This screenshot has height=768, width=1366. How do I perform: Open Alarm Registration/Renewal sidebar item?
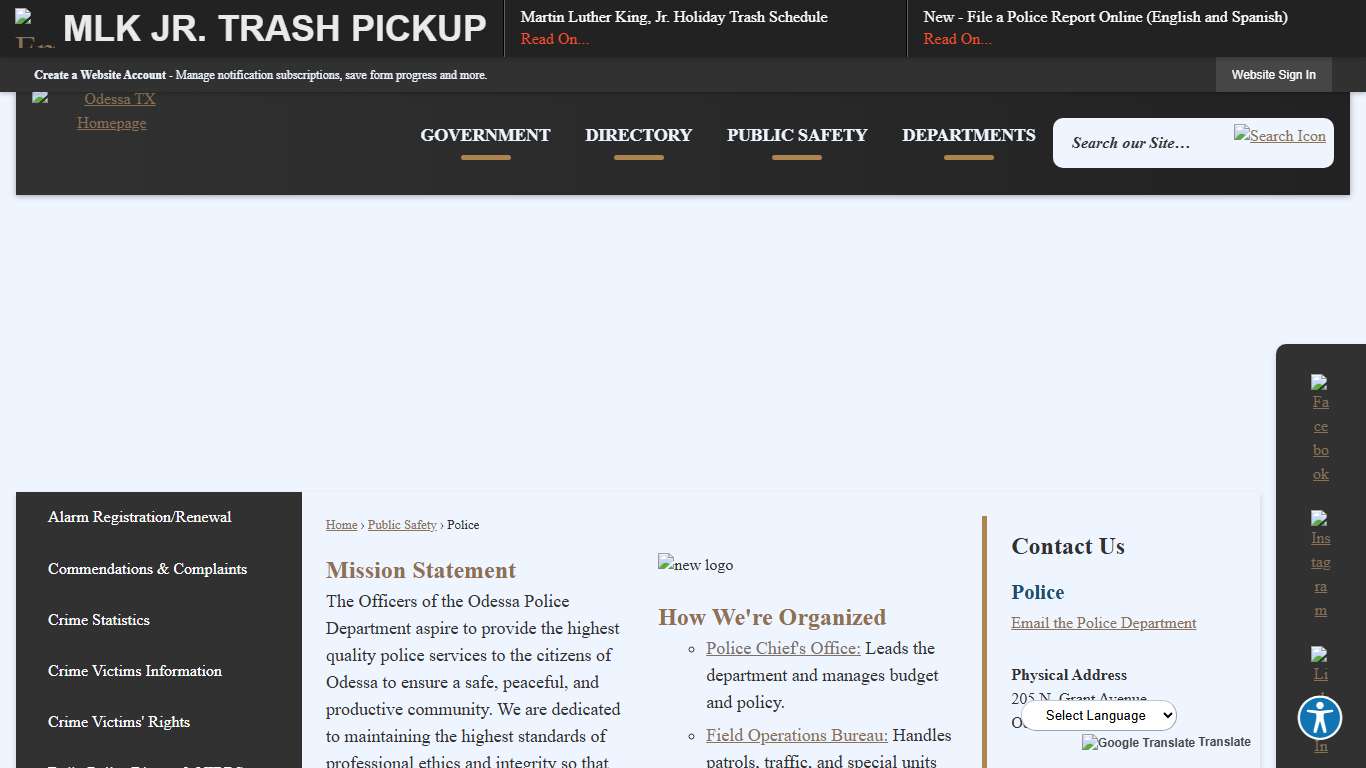pyautogui.click(x=139, y=517)
